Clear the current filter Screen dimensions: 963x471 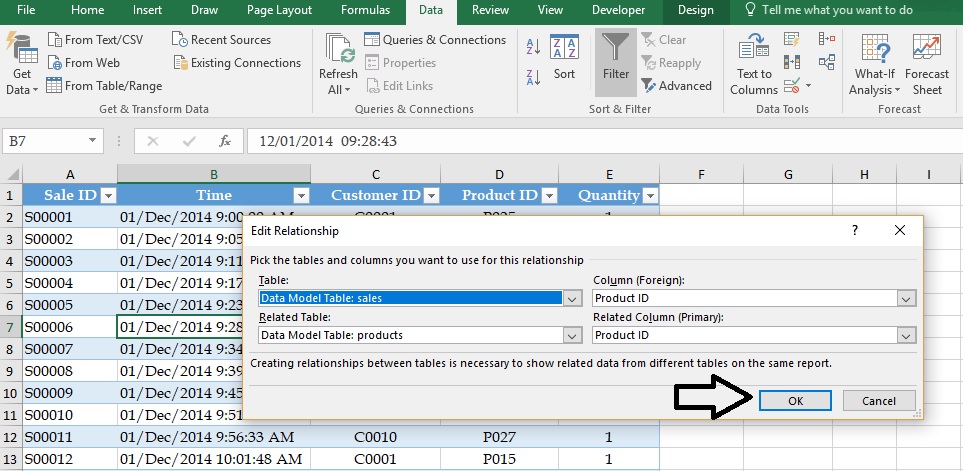pos(663,40)
